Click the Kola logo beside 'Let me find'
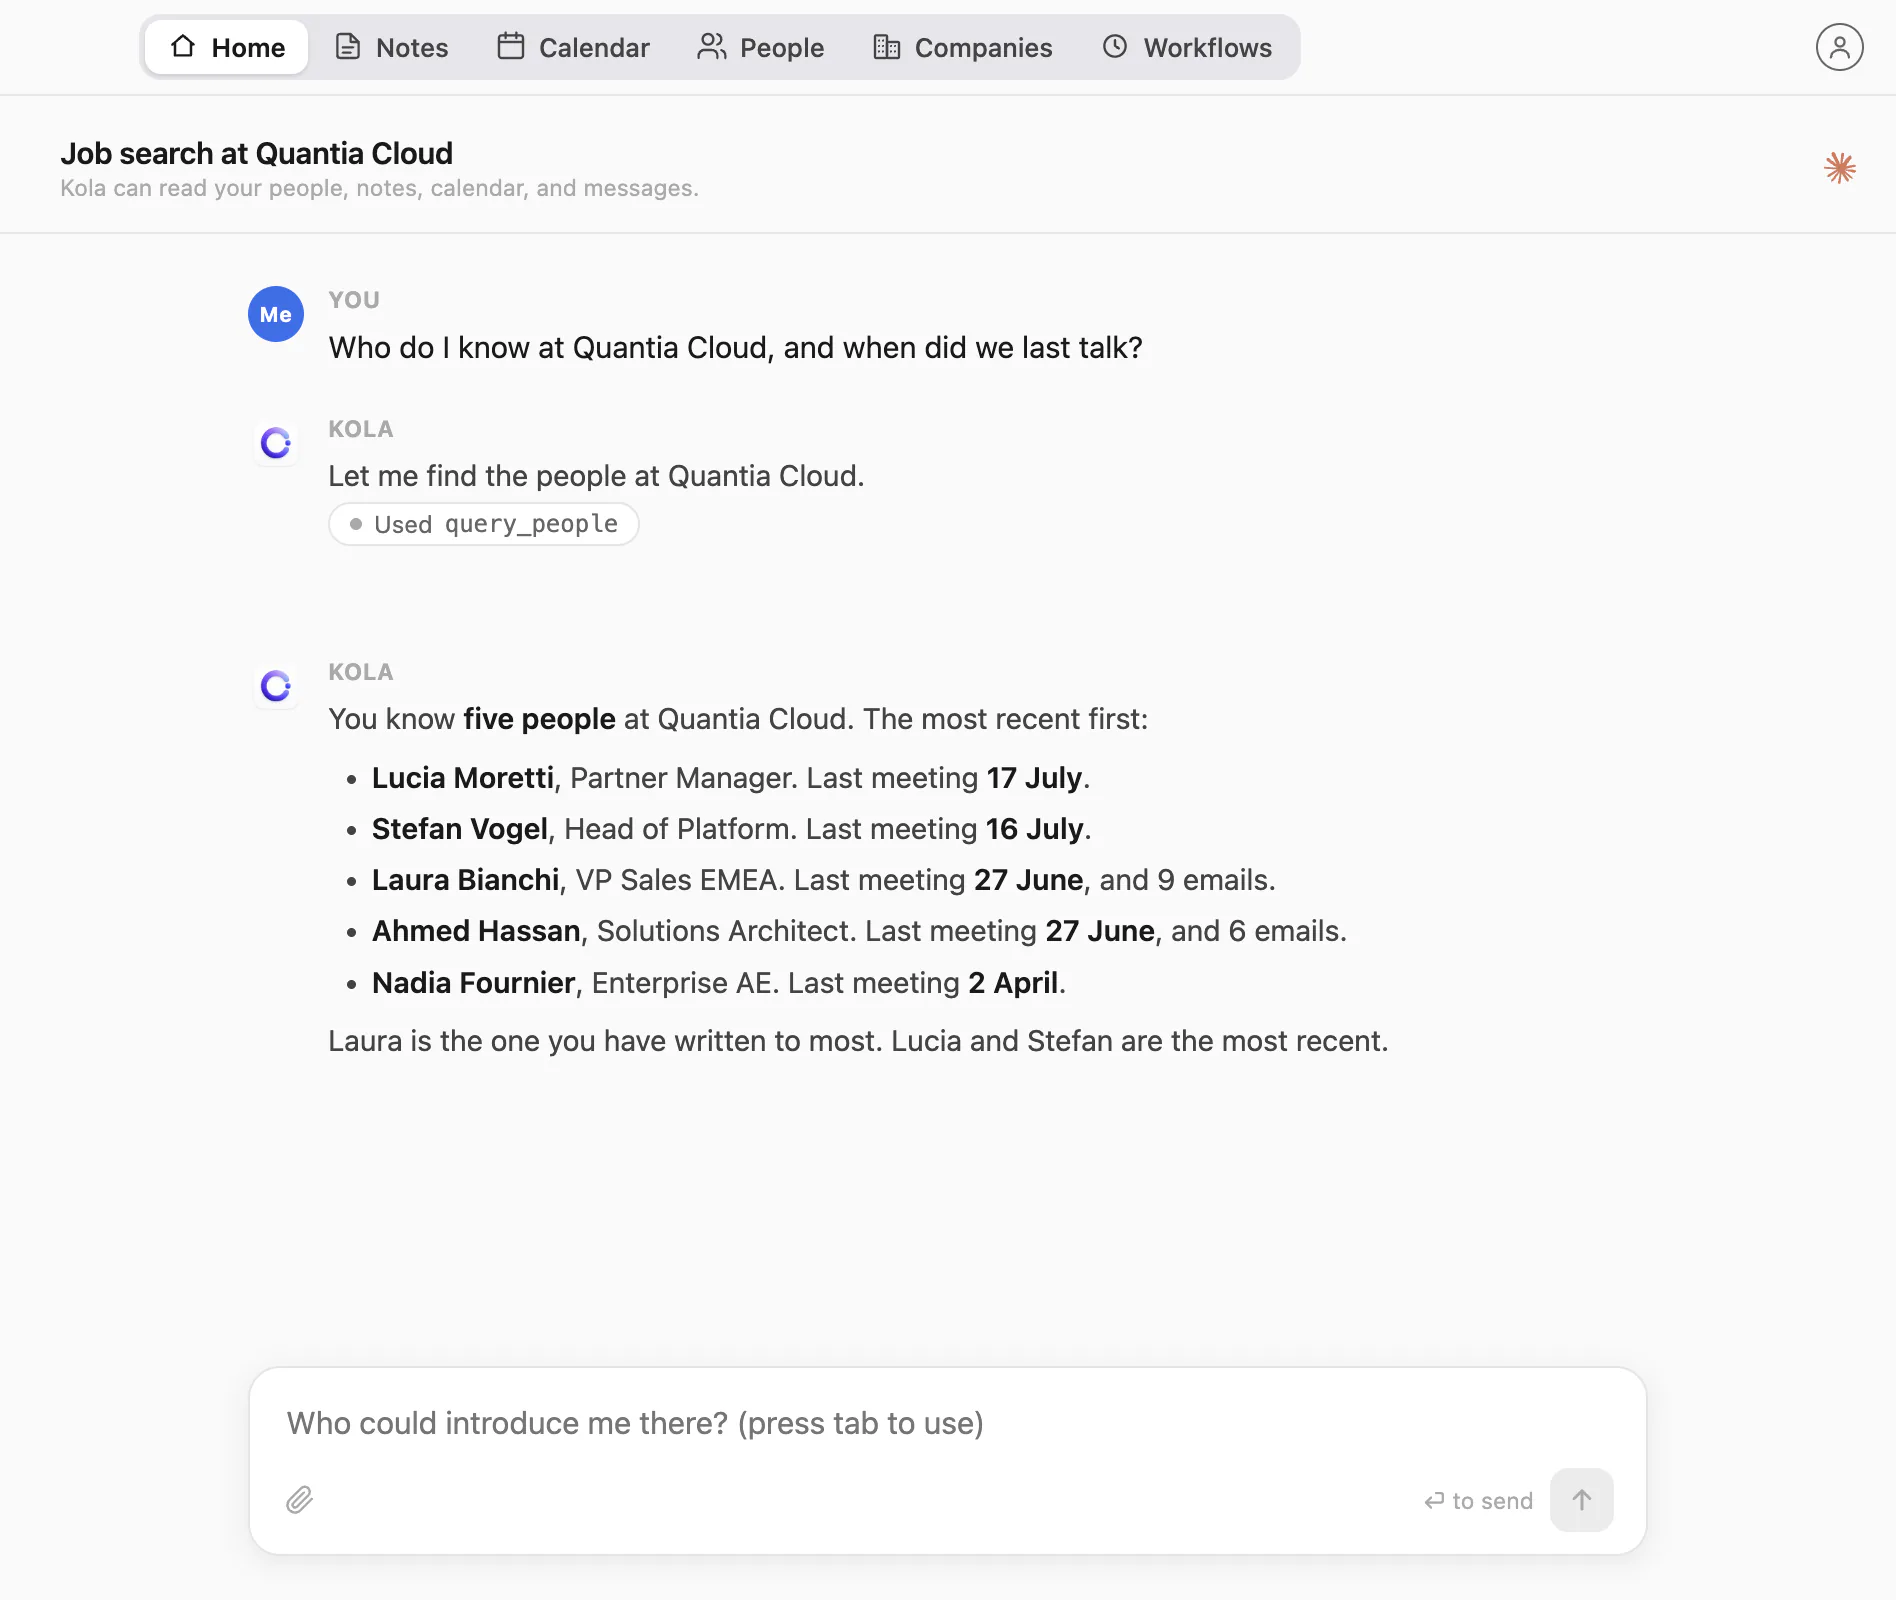Image resolution: width=1896 pixels, height=1600 pixels. click(x=276, y=443)
